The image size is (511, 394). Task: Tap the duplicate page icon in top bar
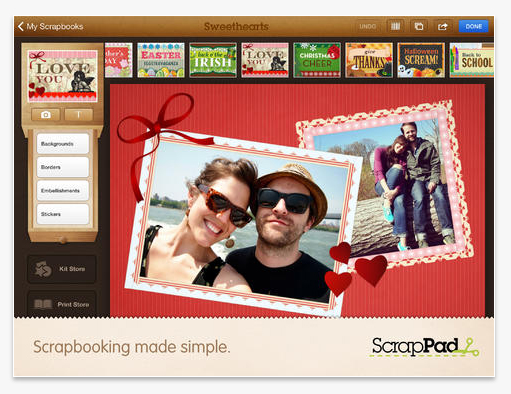(x=419, y=26)
